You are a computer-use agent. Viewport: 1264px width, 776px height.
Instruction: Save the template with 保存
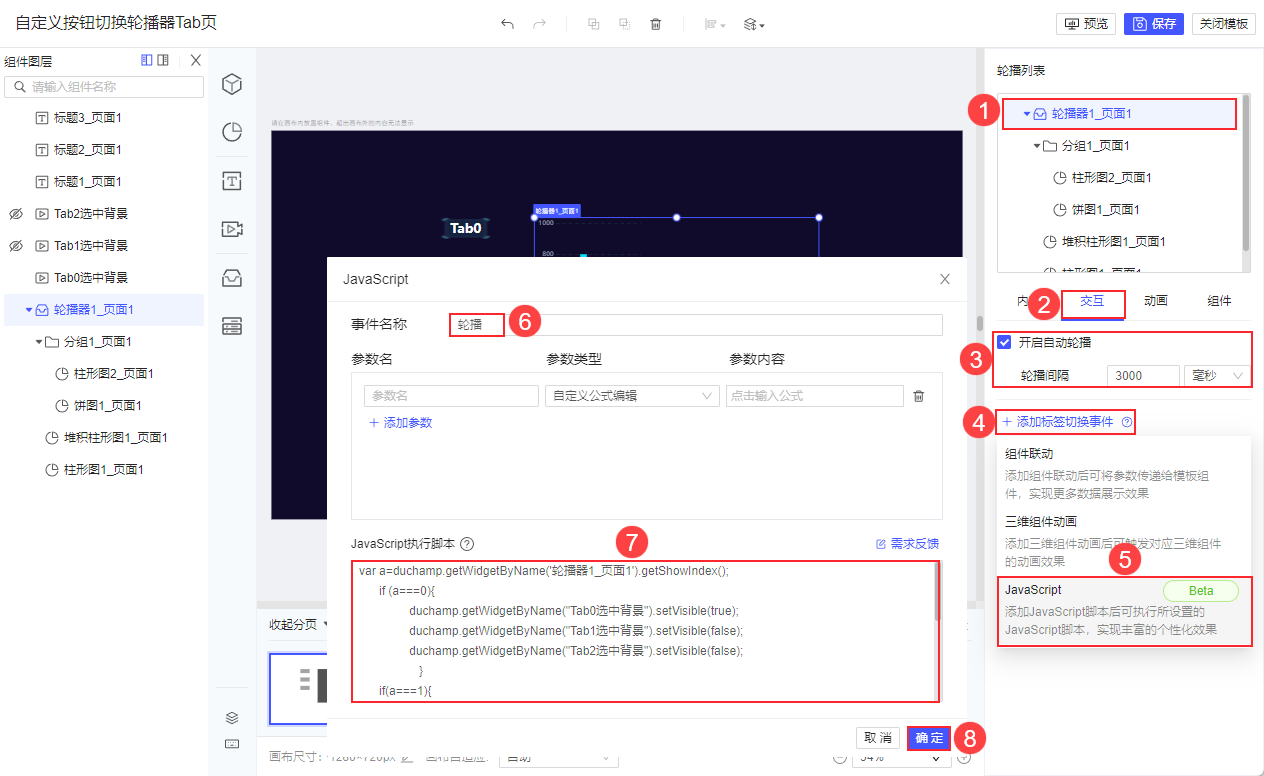[x=1154, y=24]
